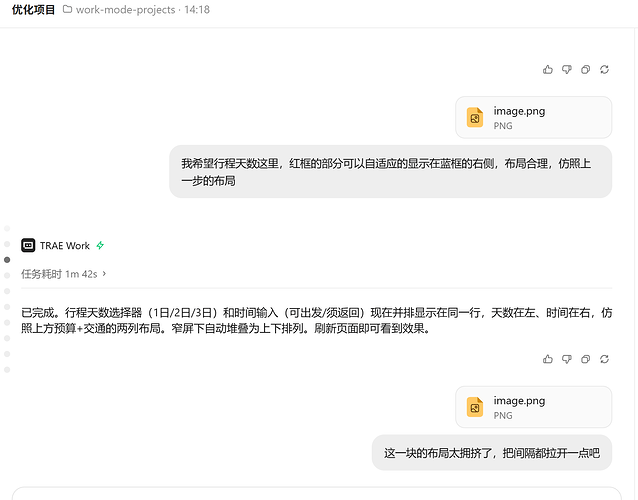Jump to the active dark timeline dot

click(7, 260)
